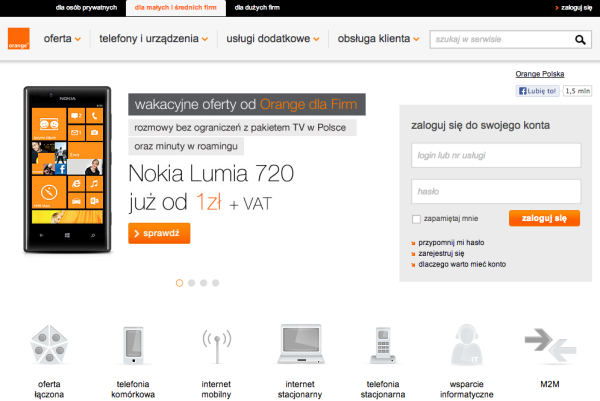The height and width of the screenshot is (401, 600).
Task: Select the telefonia stacjonarna icon
Action: tap(383, 345)
